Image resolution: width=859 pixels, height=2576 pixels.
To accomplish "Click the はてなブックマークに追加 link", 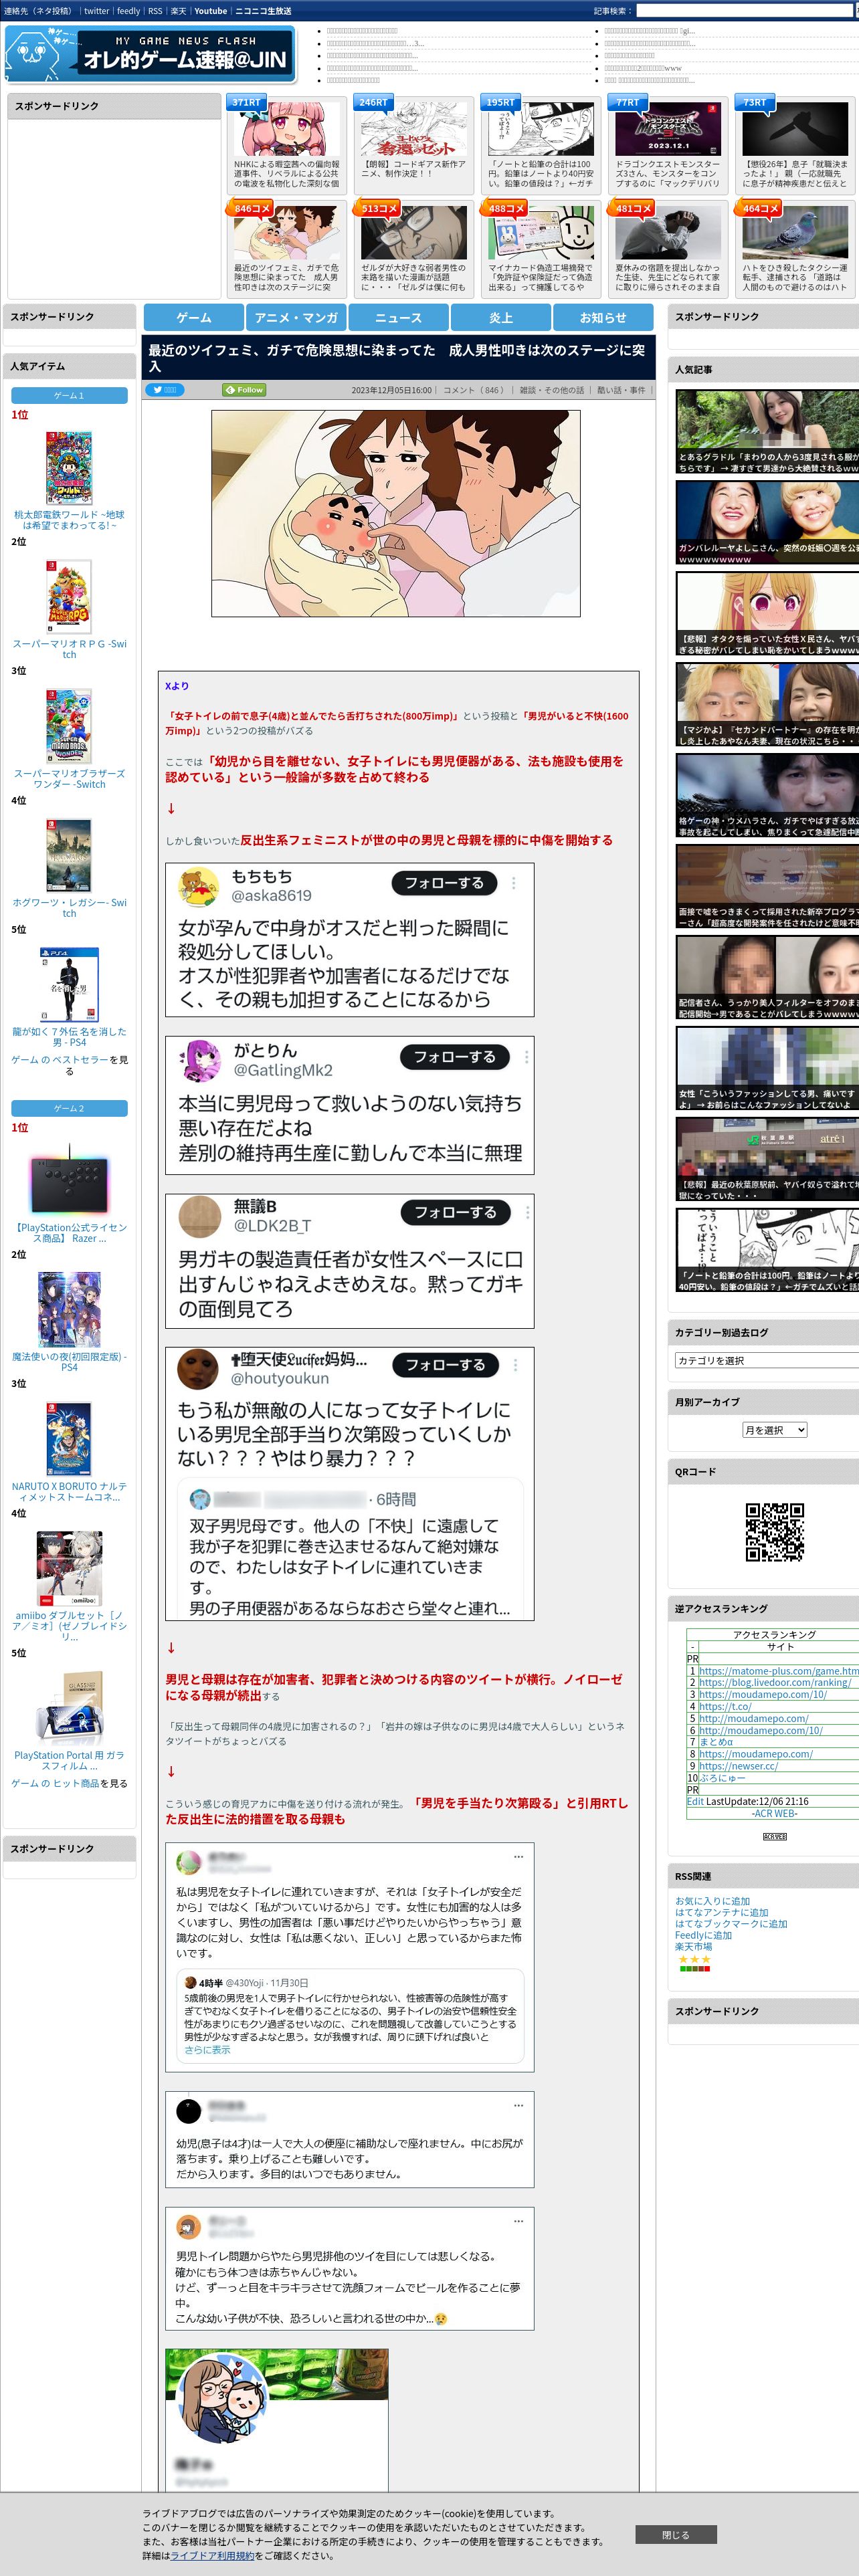I will [731, 1923].
